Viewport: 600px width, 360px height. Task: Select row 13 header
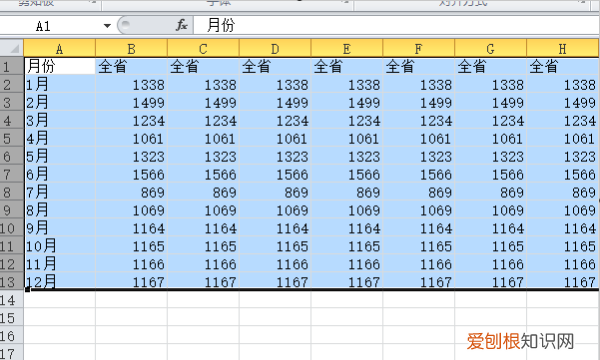click(x=11, y=282)
